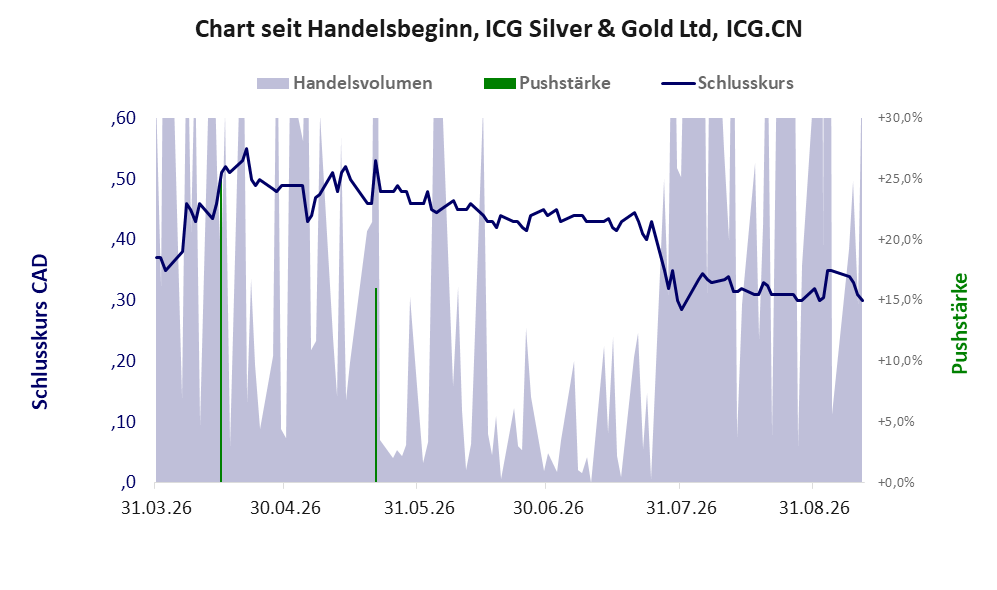The image size is (997, 590).
Task: Click the 31.07.26 date axis label
Action: pyautogui.click(x=681, y=509)
